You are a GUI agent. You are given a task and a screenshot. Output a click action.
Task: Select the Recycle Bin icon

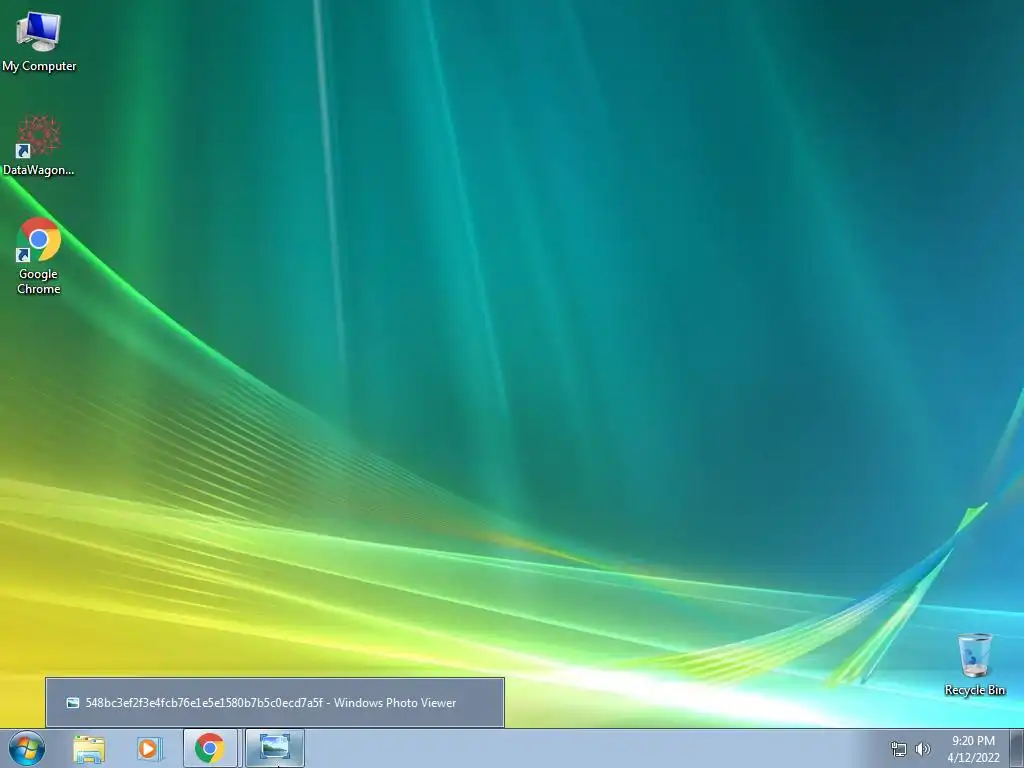click(x=974, y=664)
